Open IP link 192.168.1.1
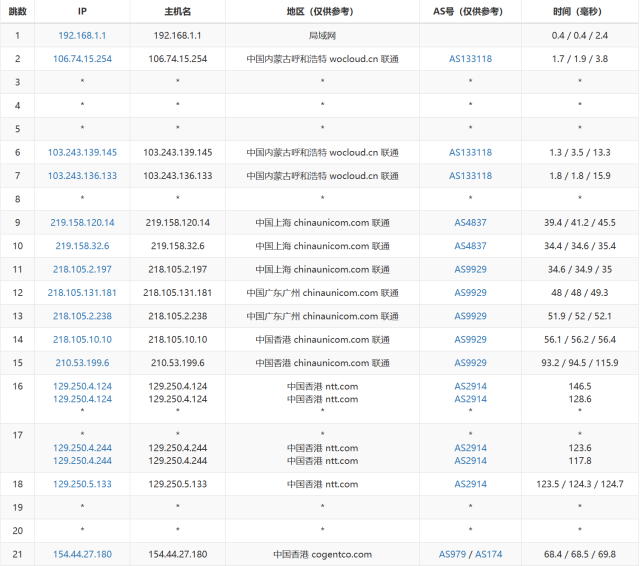640x566 pixels. point(82,36)
